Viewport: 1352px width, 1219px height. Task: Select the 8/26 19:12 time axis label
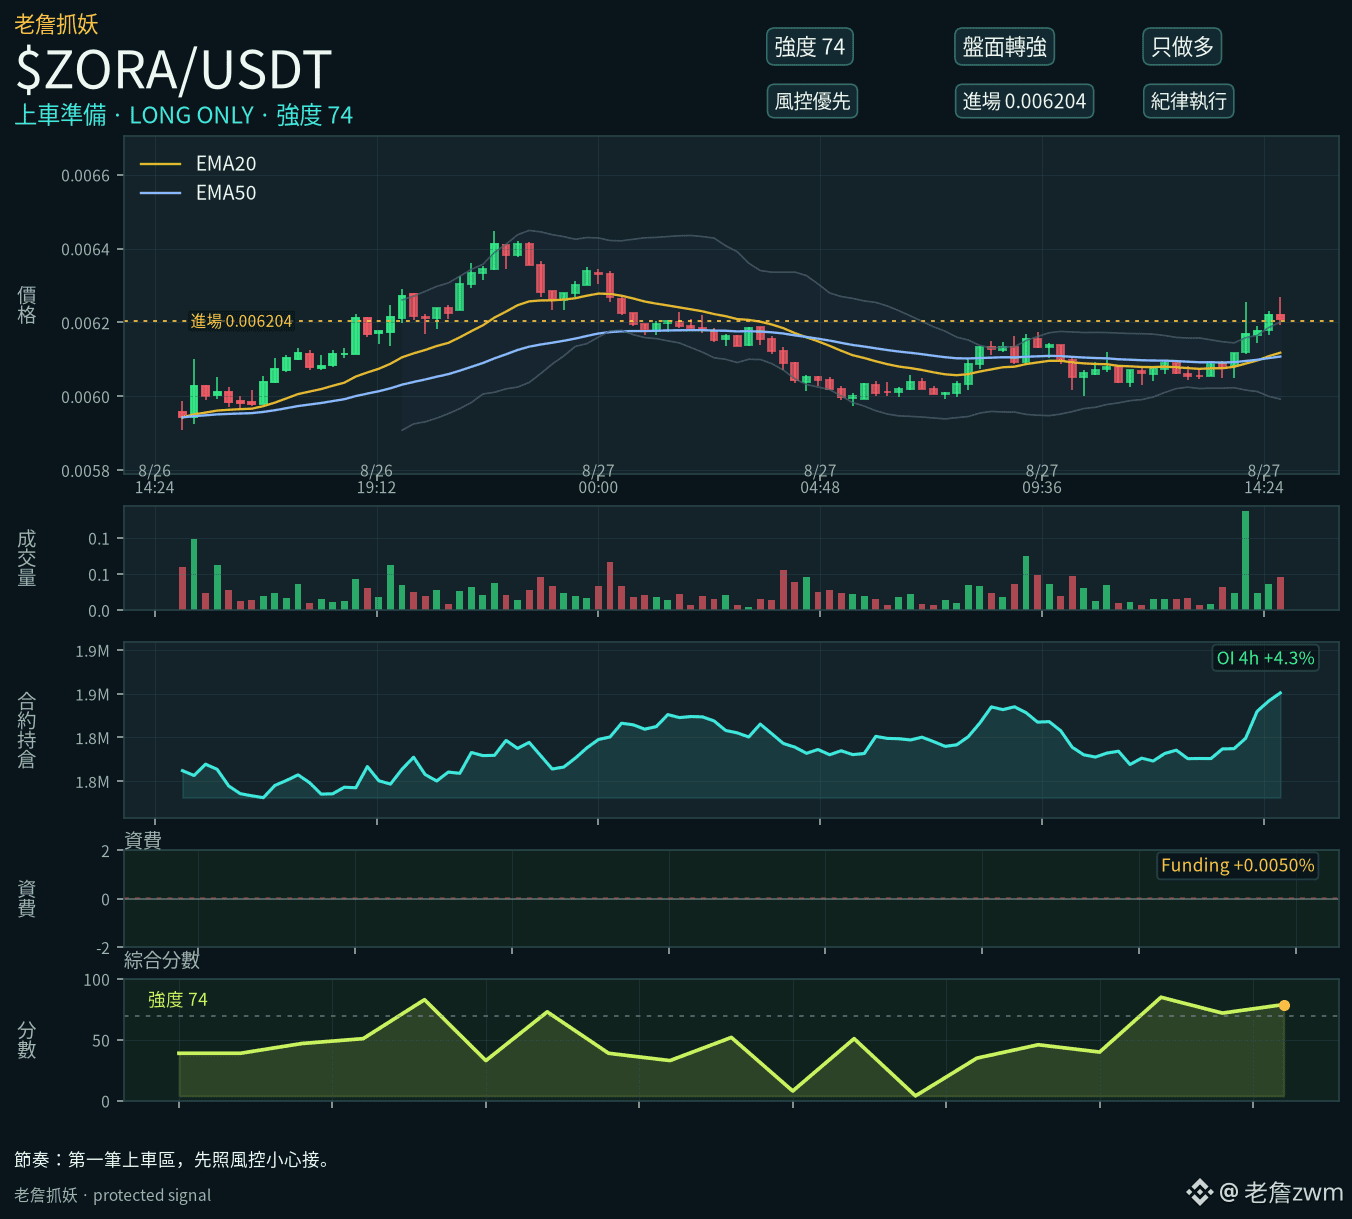coord(376,479)
